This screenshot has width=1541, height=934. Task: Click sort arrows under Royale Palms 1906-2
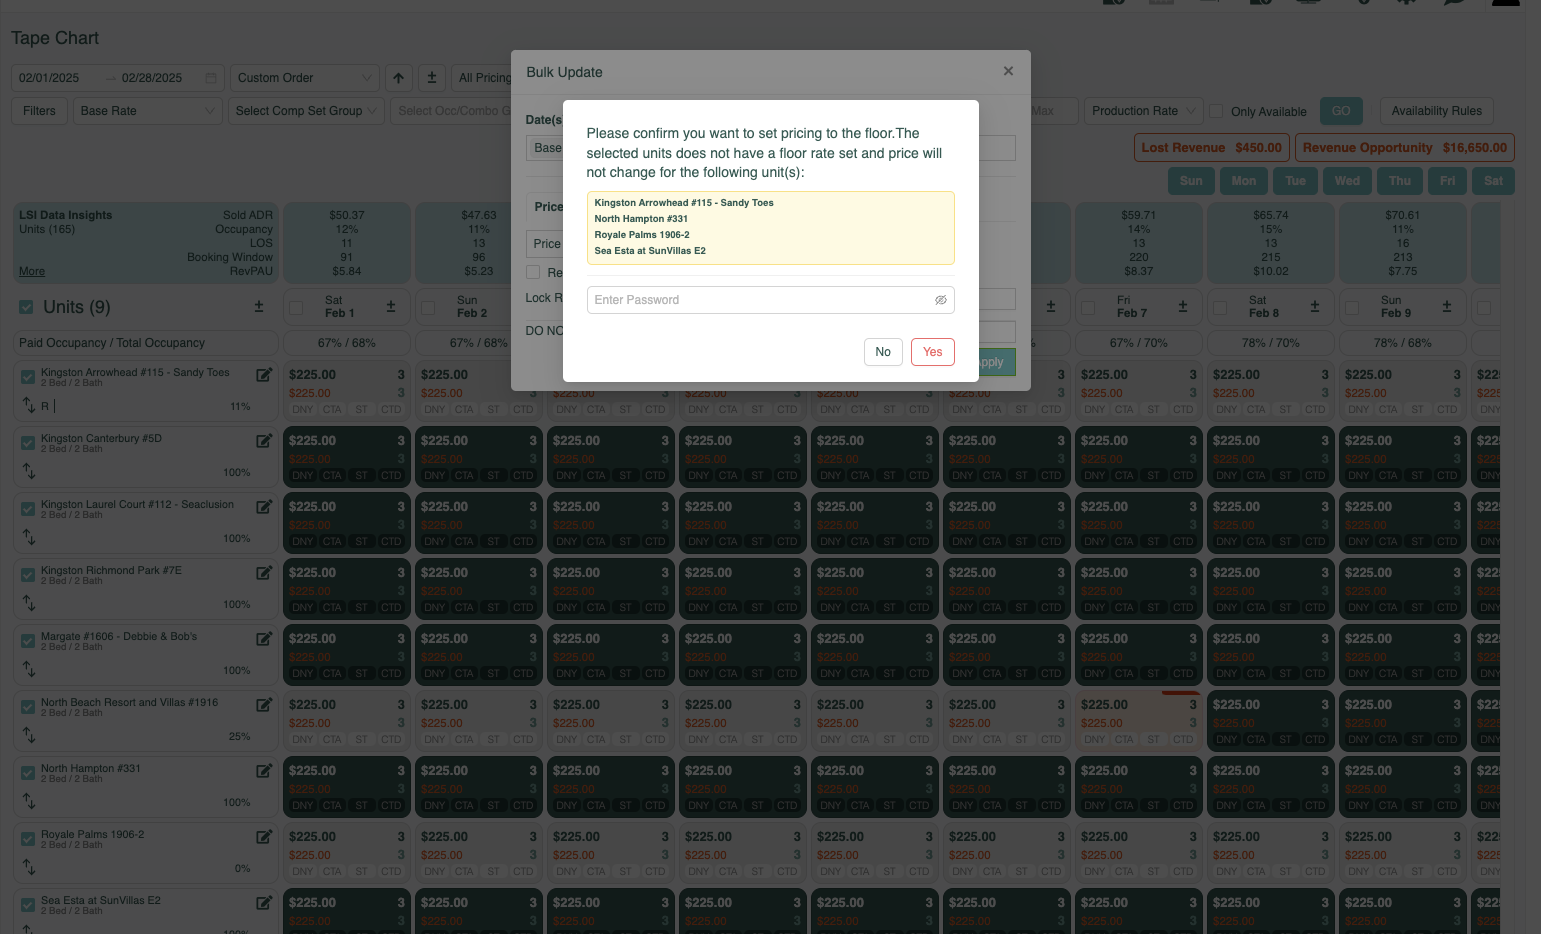(x=29, y=867)
